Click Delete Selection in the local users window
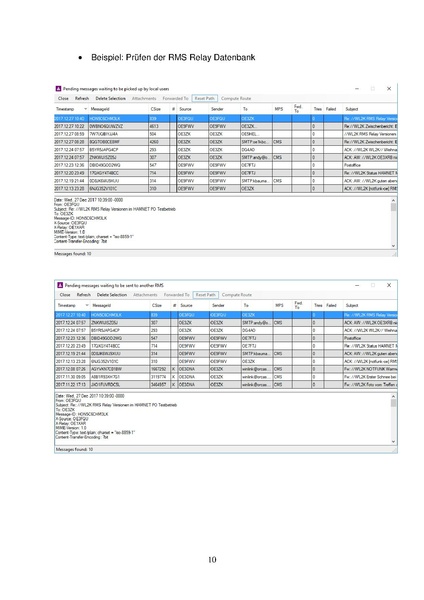424x600 pixels. (111, 98)
